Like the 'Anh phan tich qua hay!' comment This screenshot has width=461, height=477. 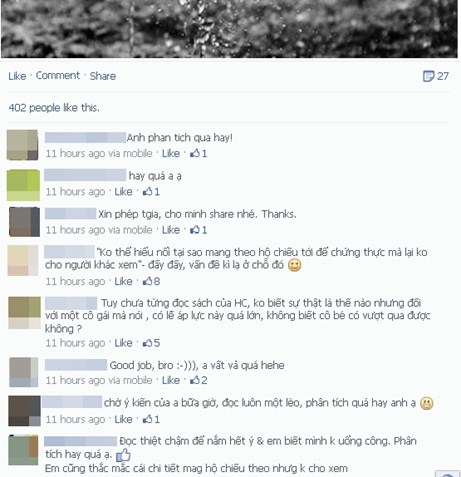coord(171,153)
